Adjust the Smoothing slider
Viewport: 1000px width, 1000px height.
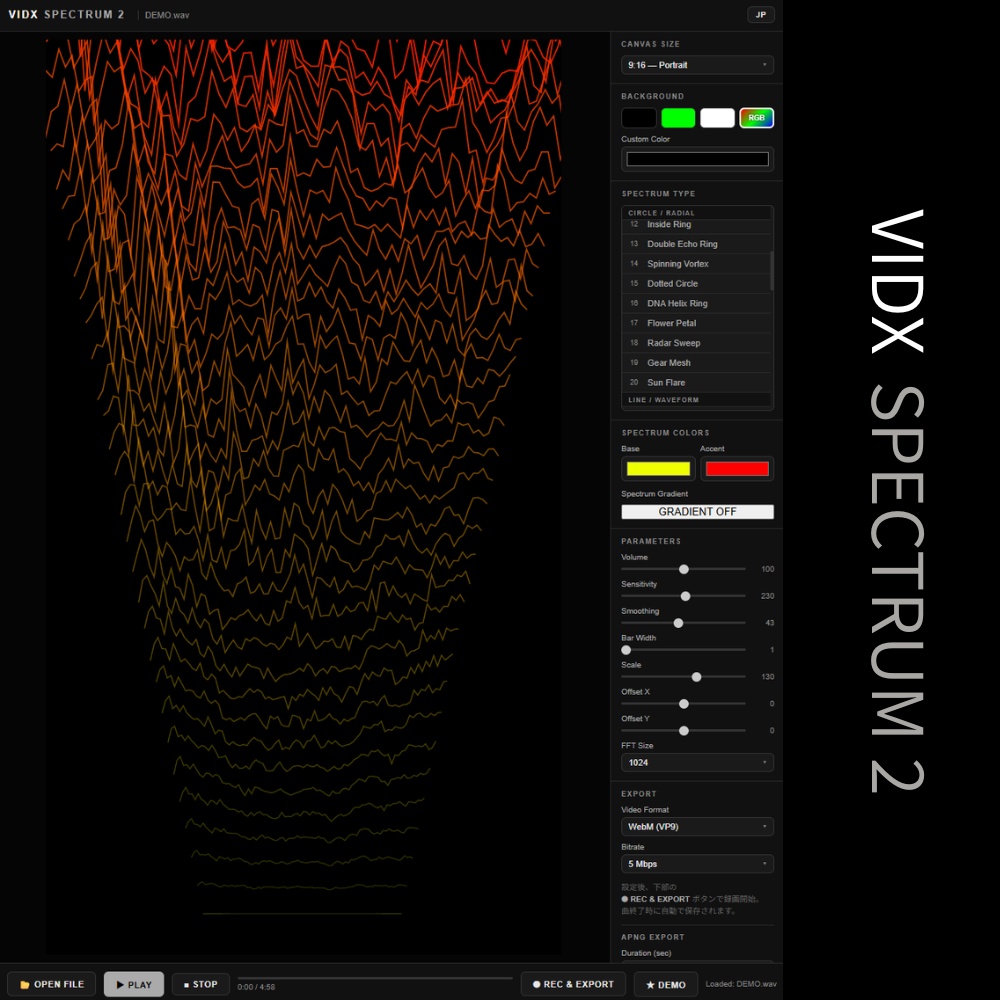[x=683, y=623]
